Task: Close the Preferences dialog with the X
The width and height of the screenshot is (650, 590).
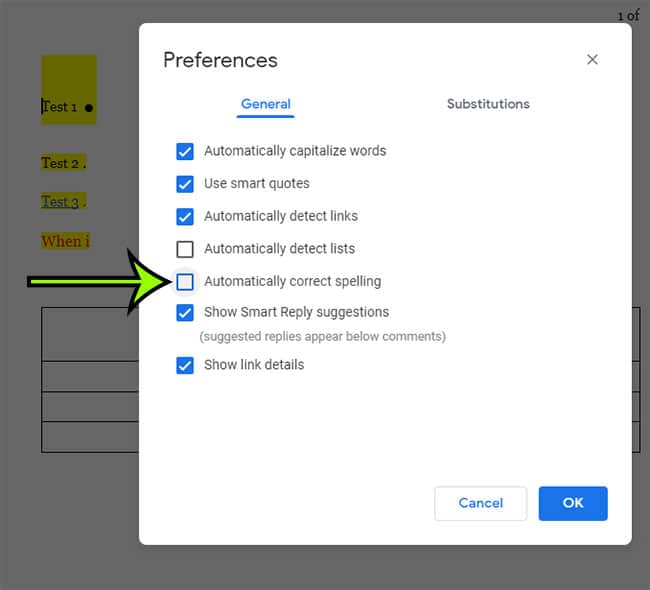Action: click(592, 60)
